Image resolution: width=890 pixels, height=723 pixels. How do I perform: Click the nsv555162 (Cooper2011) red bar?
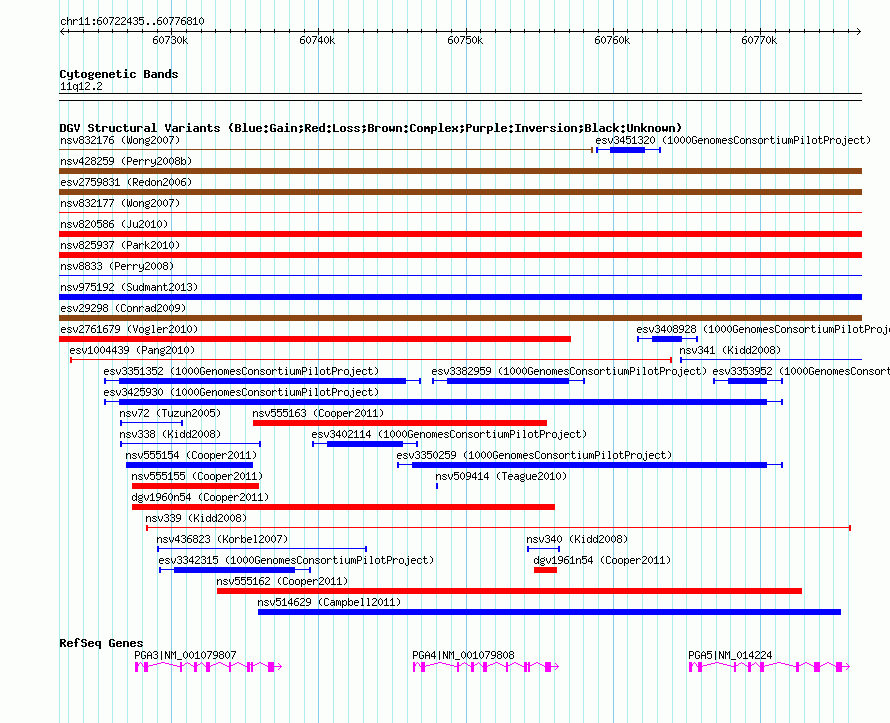click(509, 591)
